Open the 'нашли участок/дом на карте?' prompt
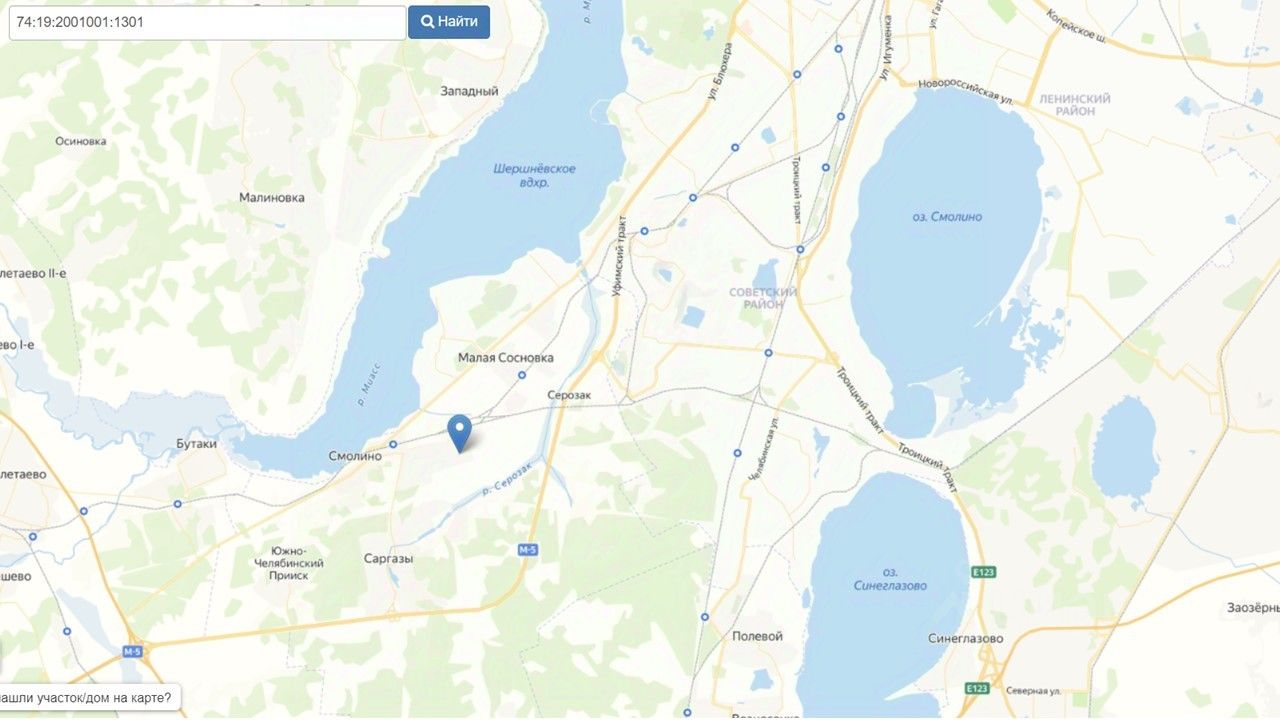This screenshot has width=1280, height=720. (88, 698)
